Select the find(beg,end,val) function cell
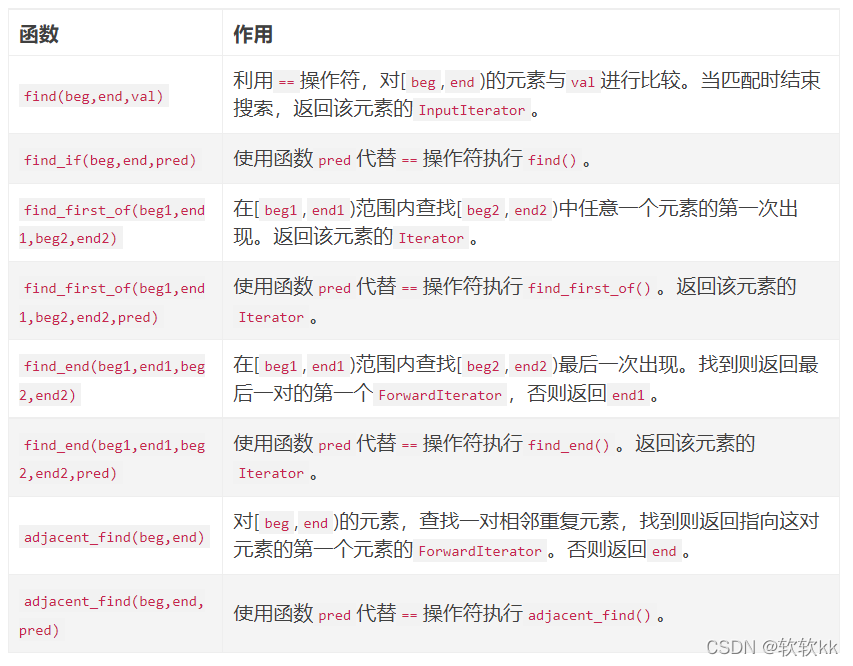 (x=94, y=96)
